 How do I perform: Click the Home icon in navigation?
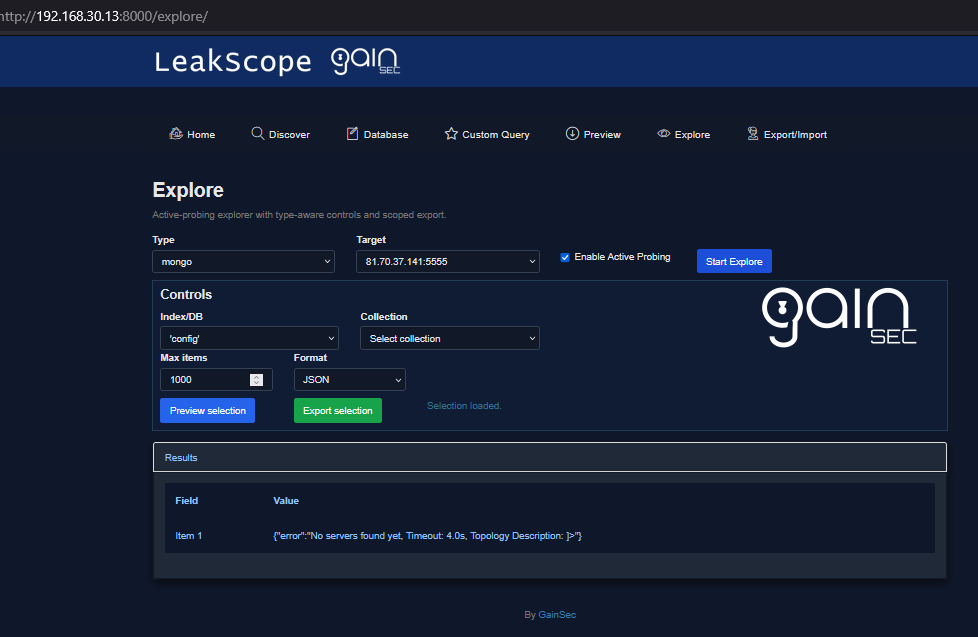point(176,134)
